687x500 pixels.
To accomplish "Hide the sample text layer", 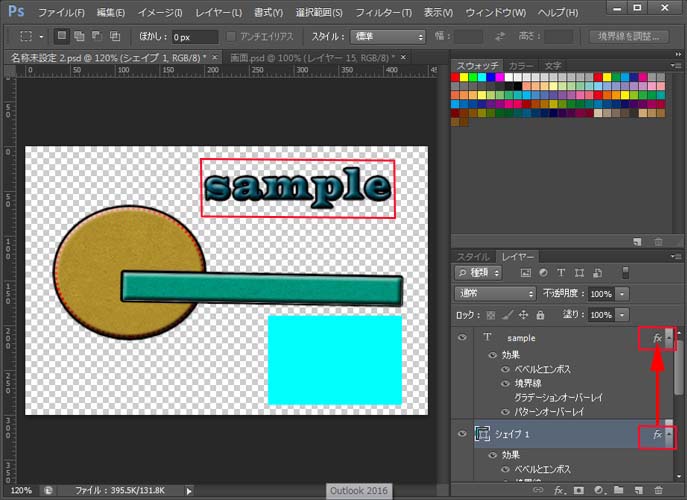I will 462,338.
